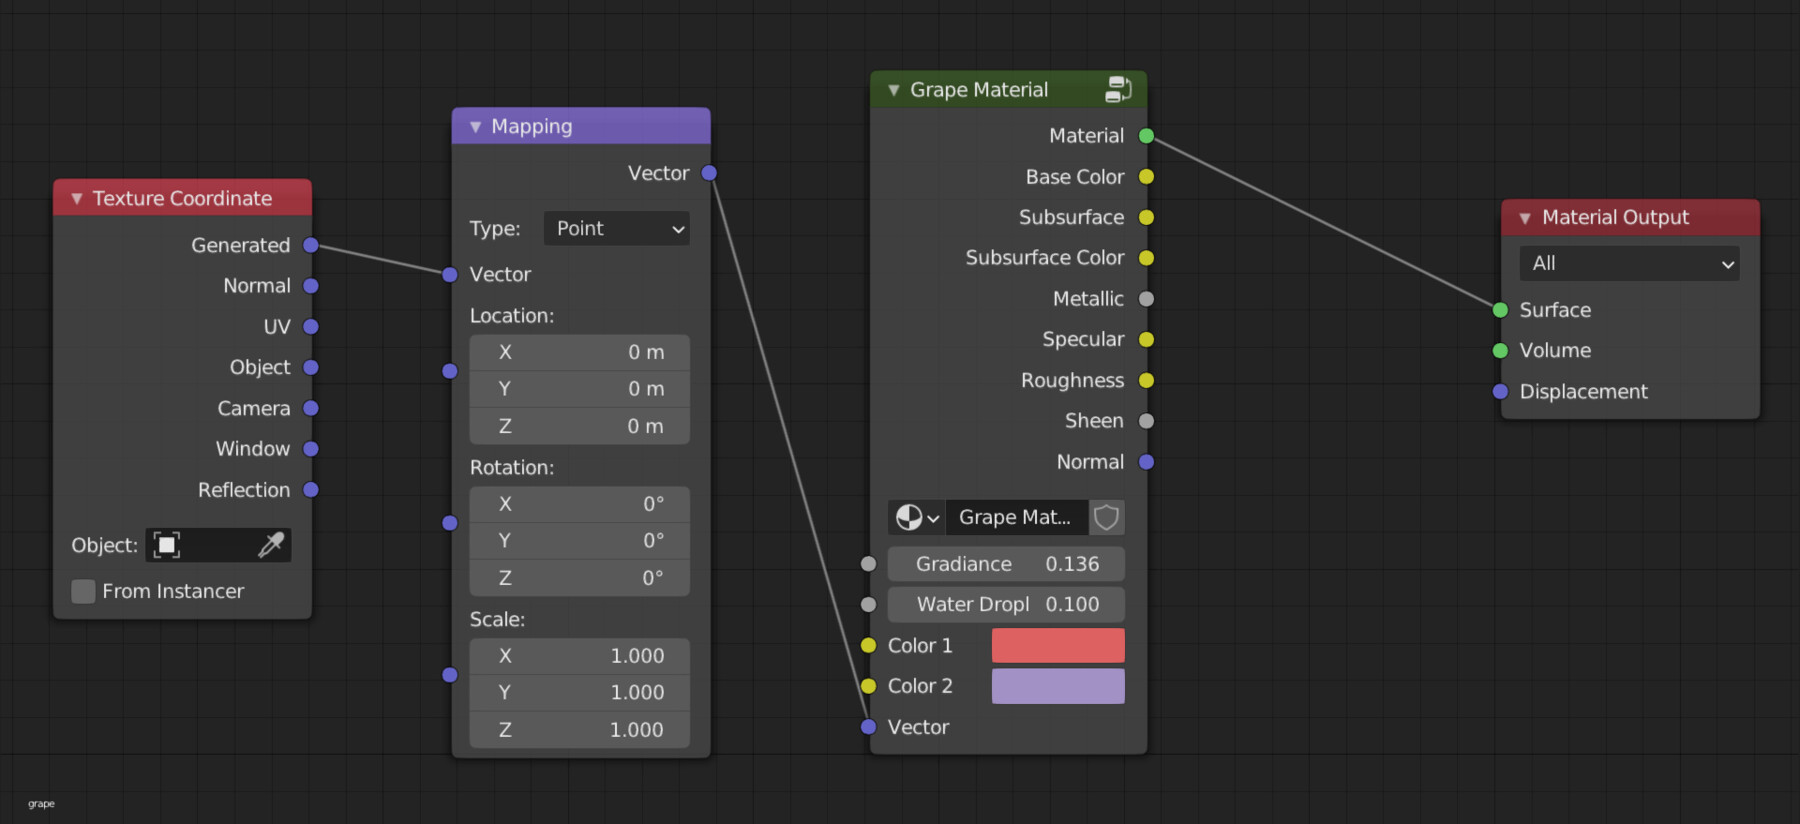Click the Grape Material group edit icon
Viewport: 1800px width, 824px height.
coord(1118,89)
